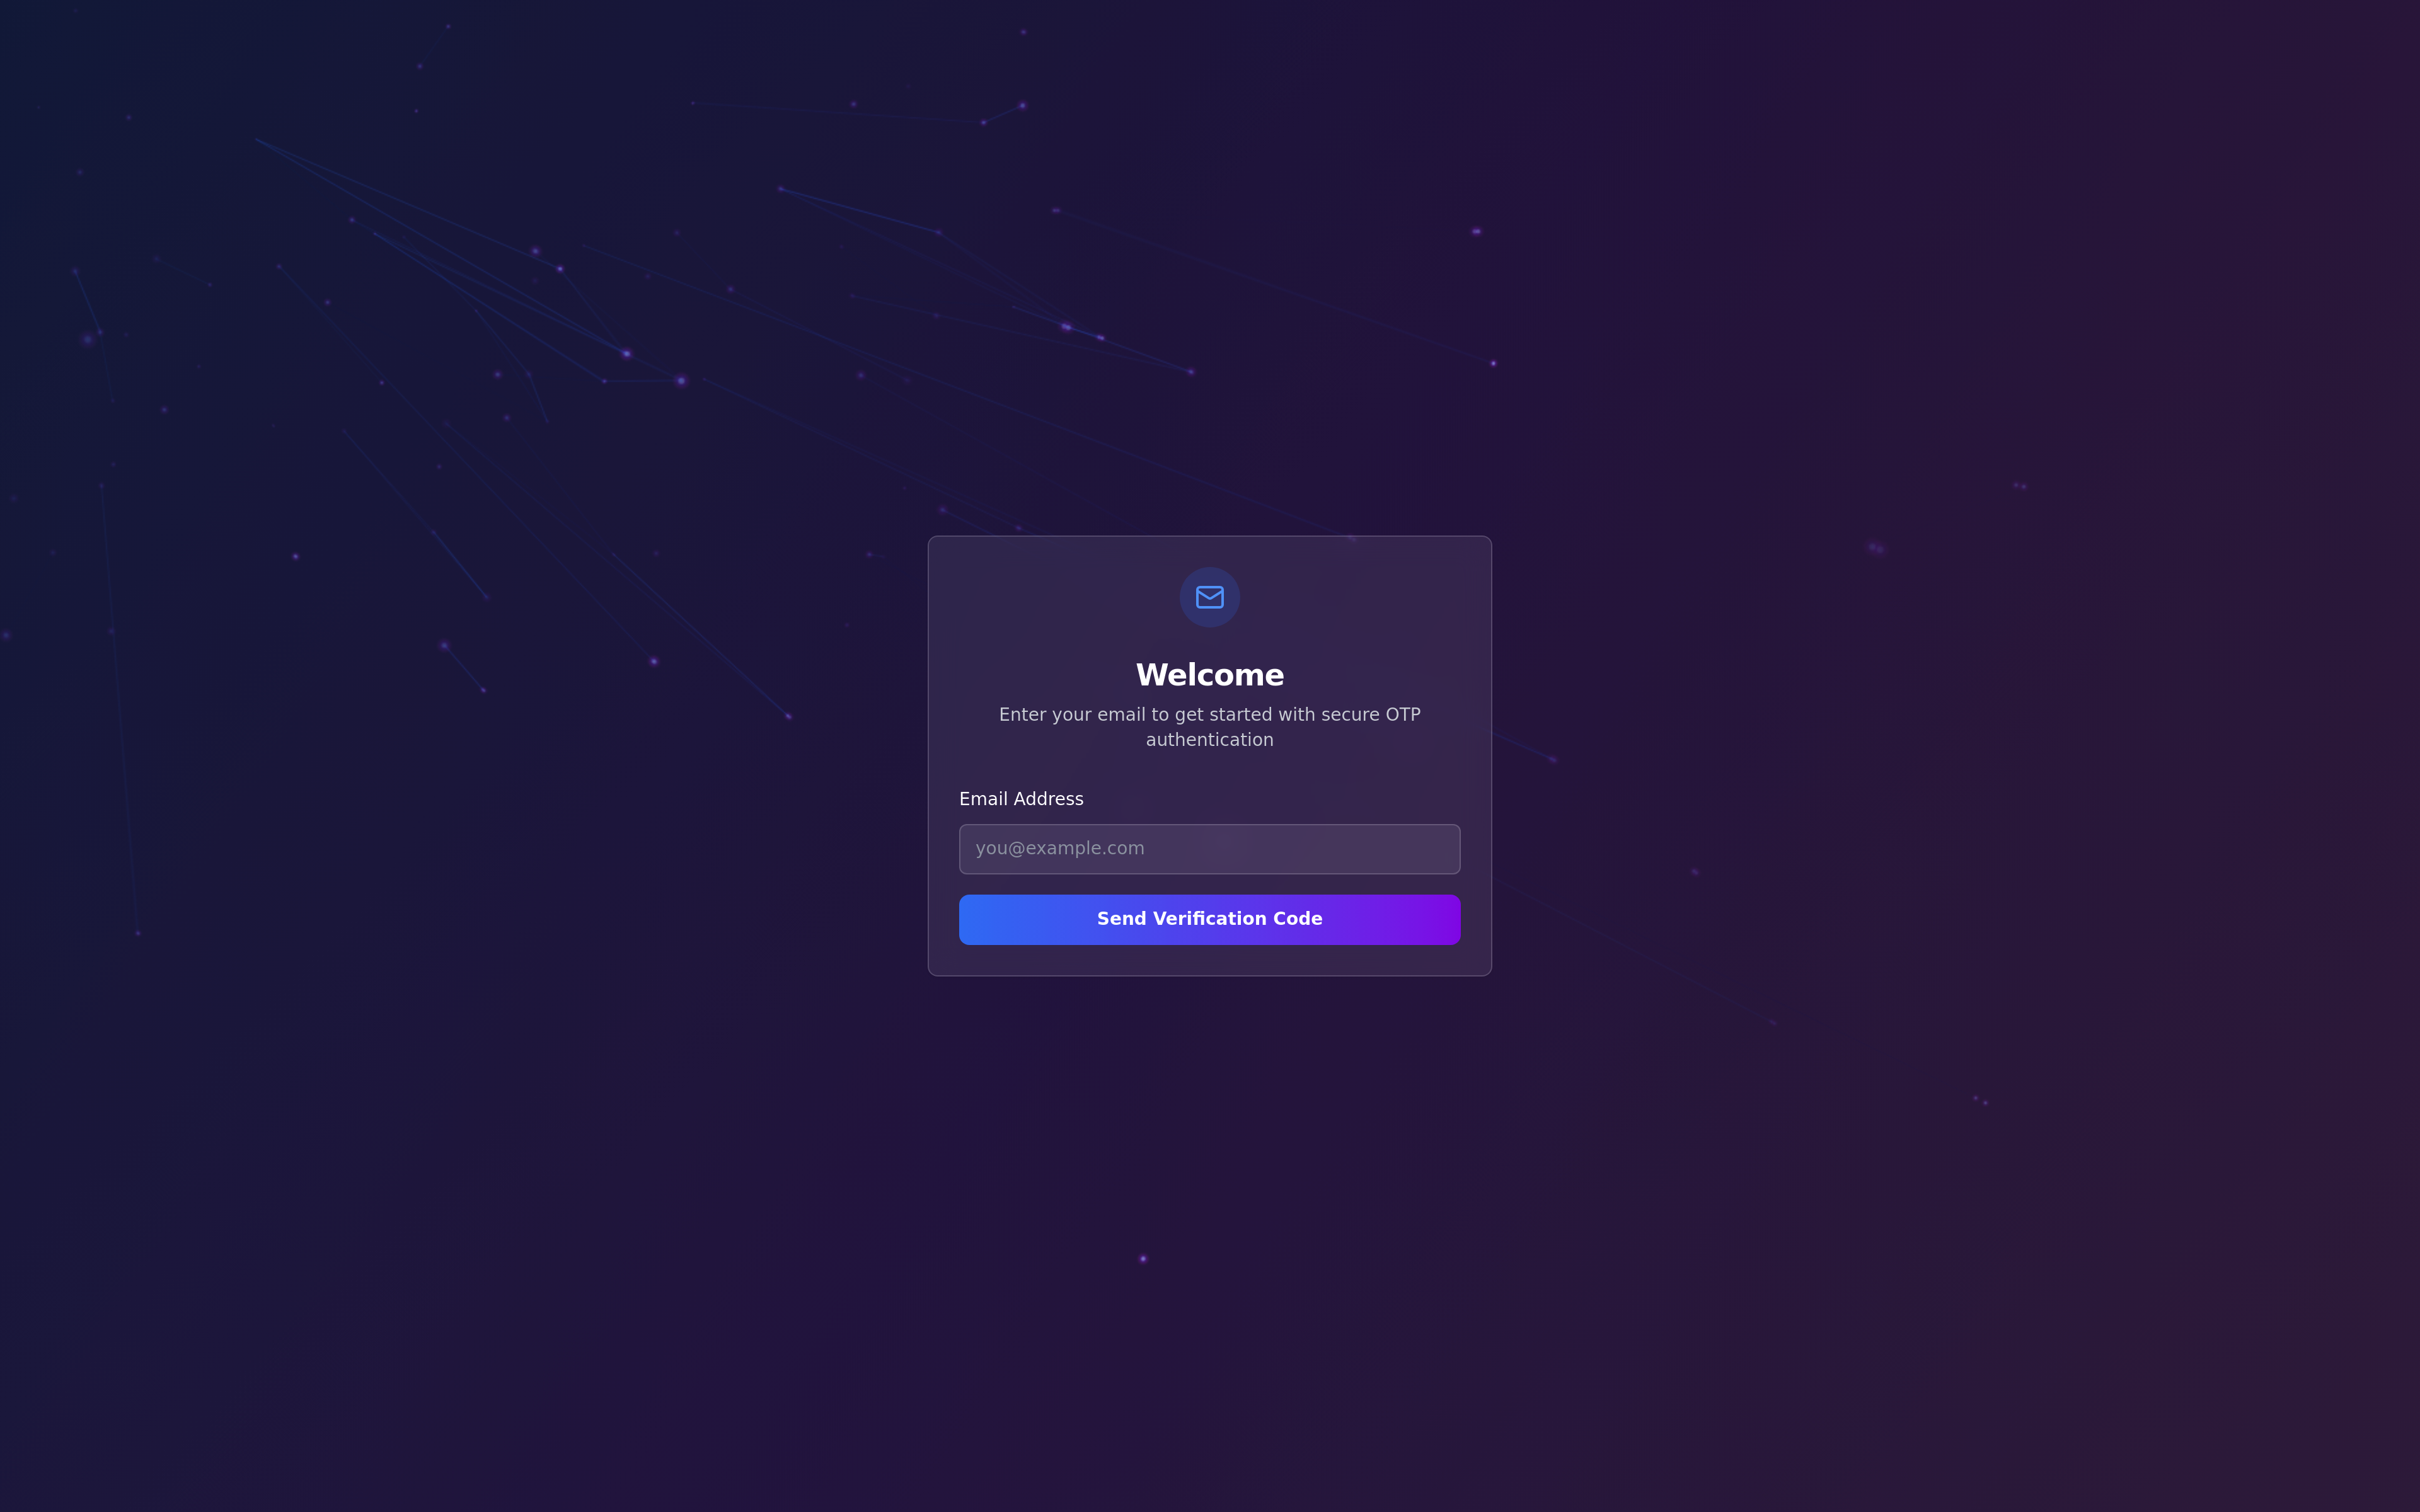Tap the circular badge behind the envelope
2420x1512 pixels.
(x=1209, y=597)
